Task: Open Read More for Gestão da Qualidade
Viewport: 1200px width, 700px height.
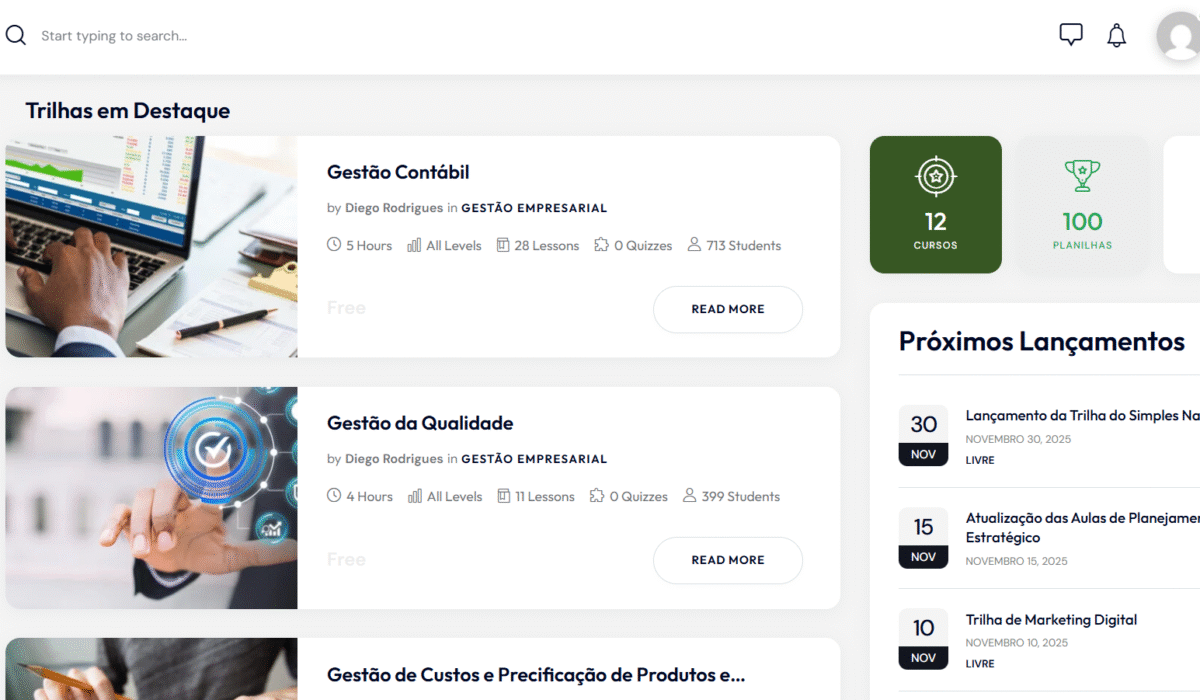Action: 728,560
